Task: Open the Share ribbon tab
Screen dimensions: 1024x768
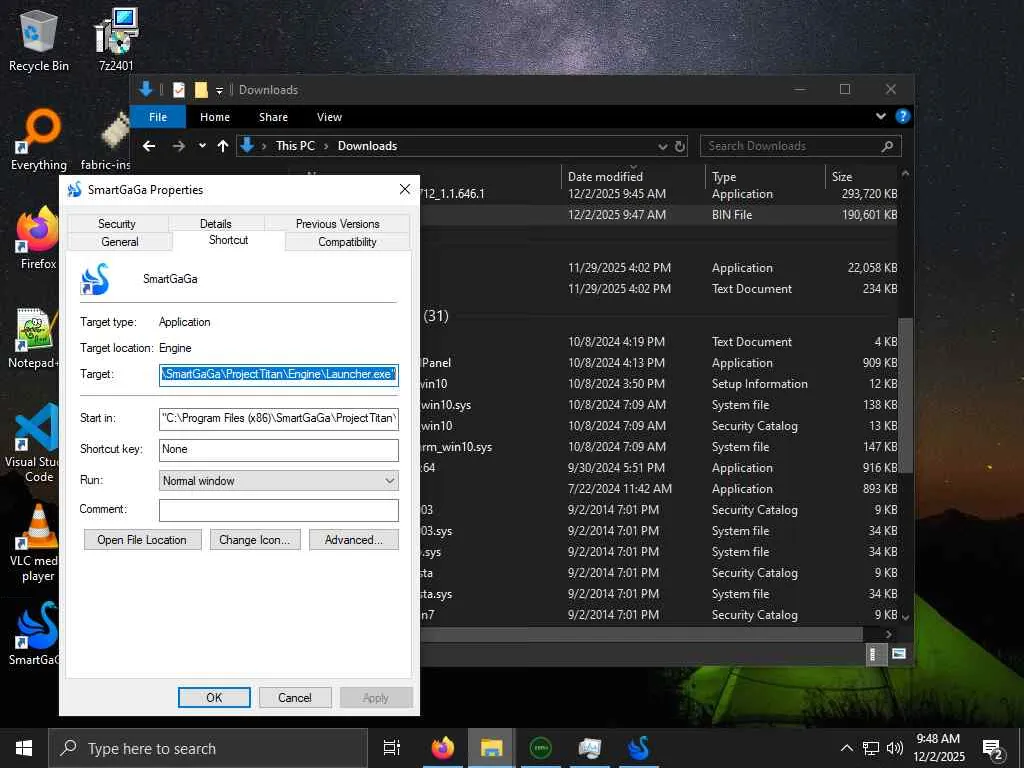Action: pos(273,117)
